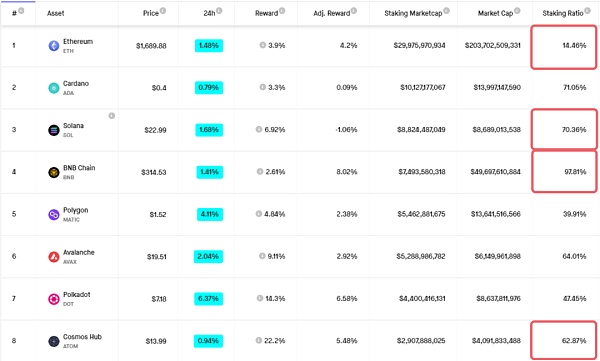Click Polygon 4.11% 24h change badge
Image resolution: width=600 pixels, height=361 pixels.
209,214
